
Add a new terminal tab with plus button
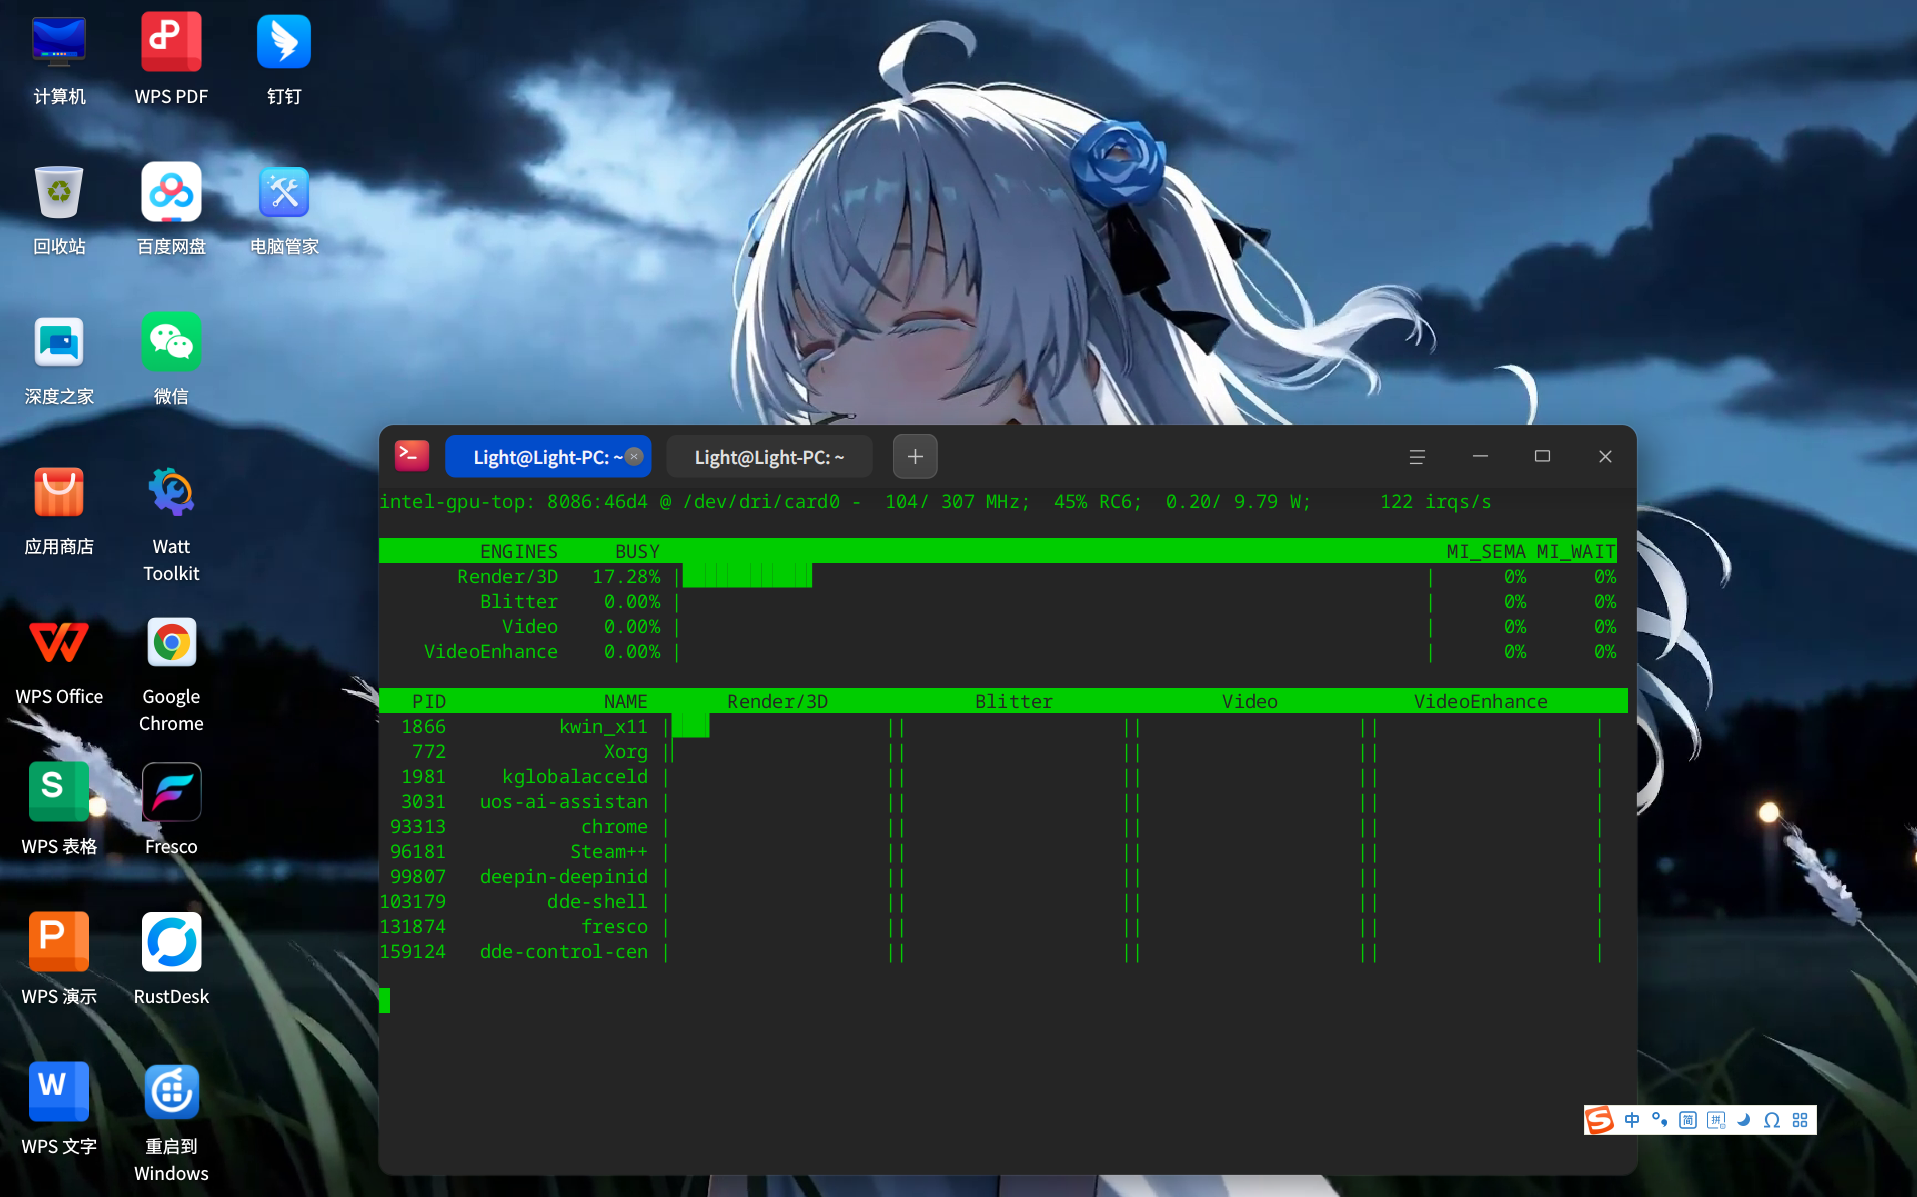(915, 457)
